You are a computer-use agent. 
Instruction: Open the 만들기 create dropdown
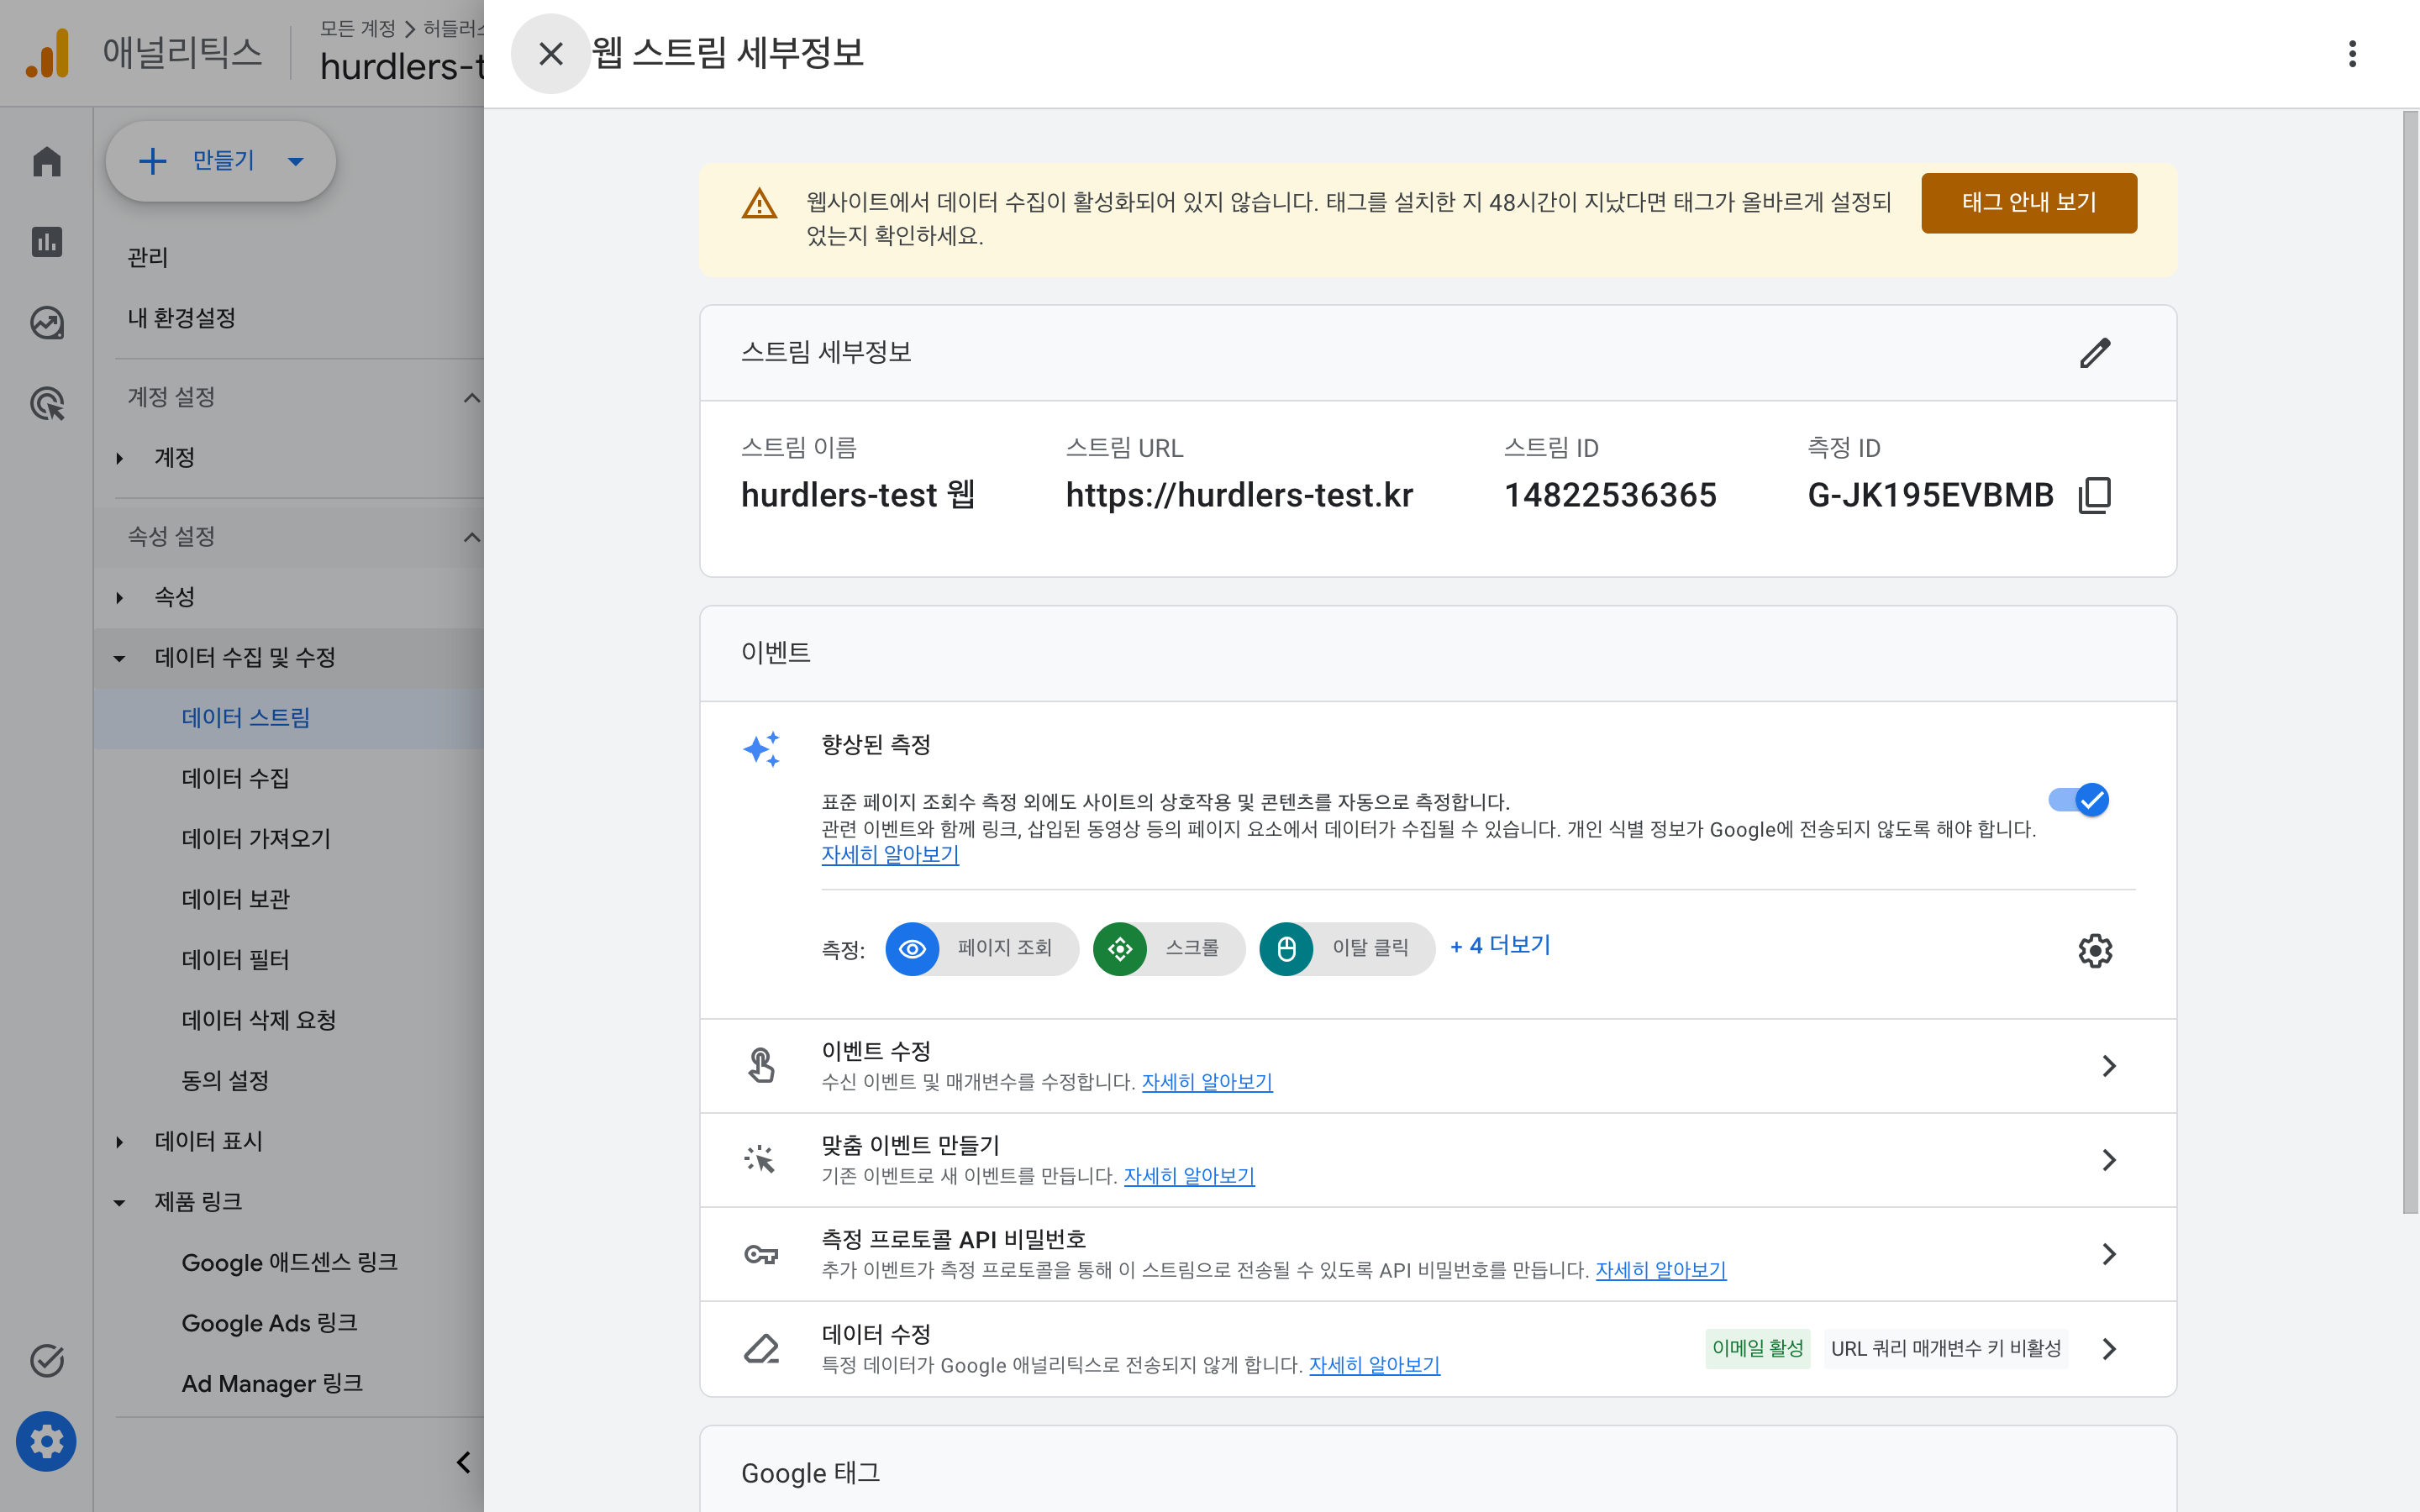(x=220, y=161)
